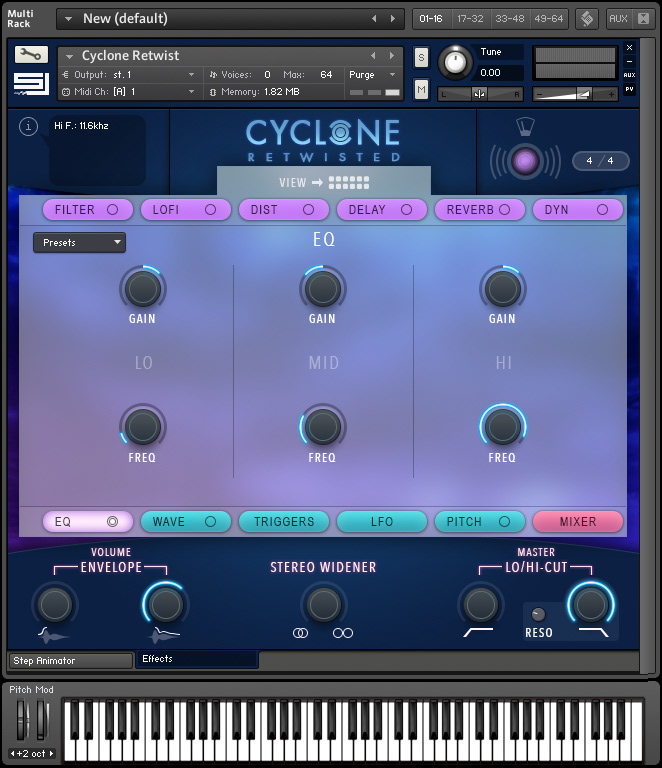Click the View grid icon
Viewport: 662px width, 768px height.
[349, 183]
